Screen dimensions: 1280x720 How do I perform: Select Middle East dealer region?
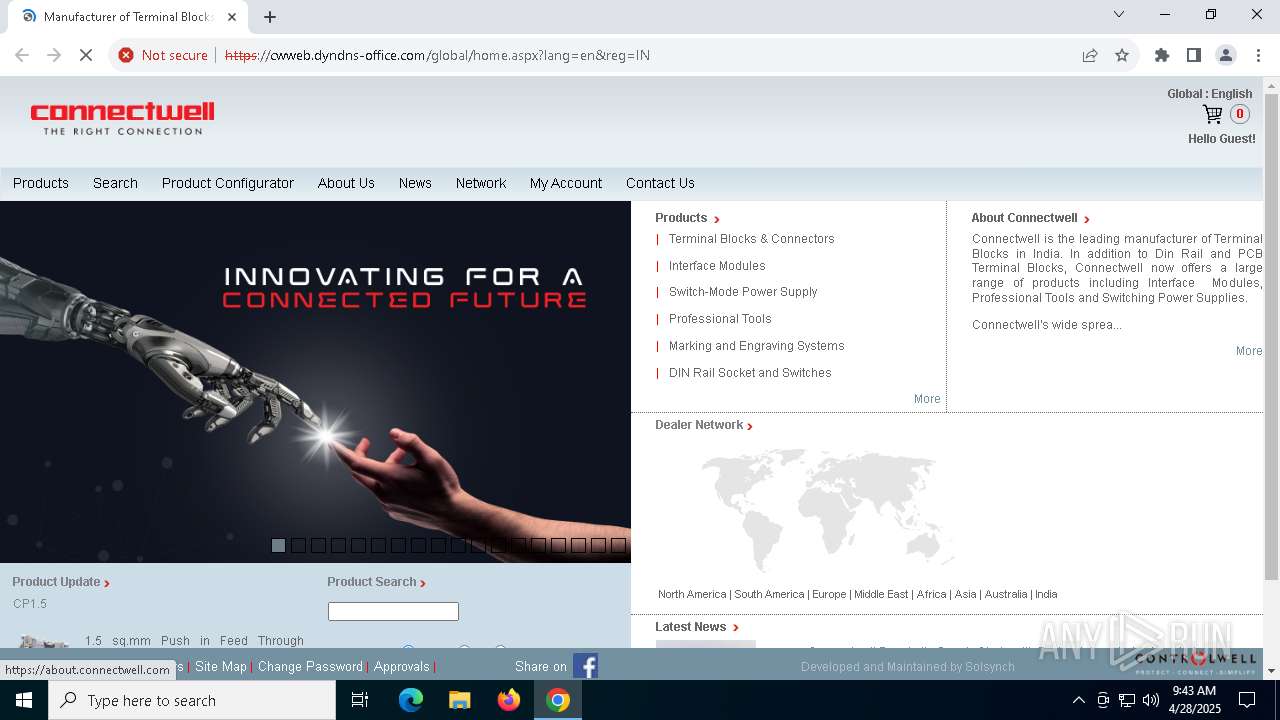tap(881, 594)
